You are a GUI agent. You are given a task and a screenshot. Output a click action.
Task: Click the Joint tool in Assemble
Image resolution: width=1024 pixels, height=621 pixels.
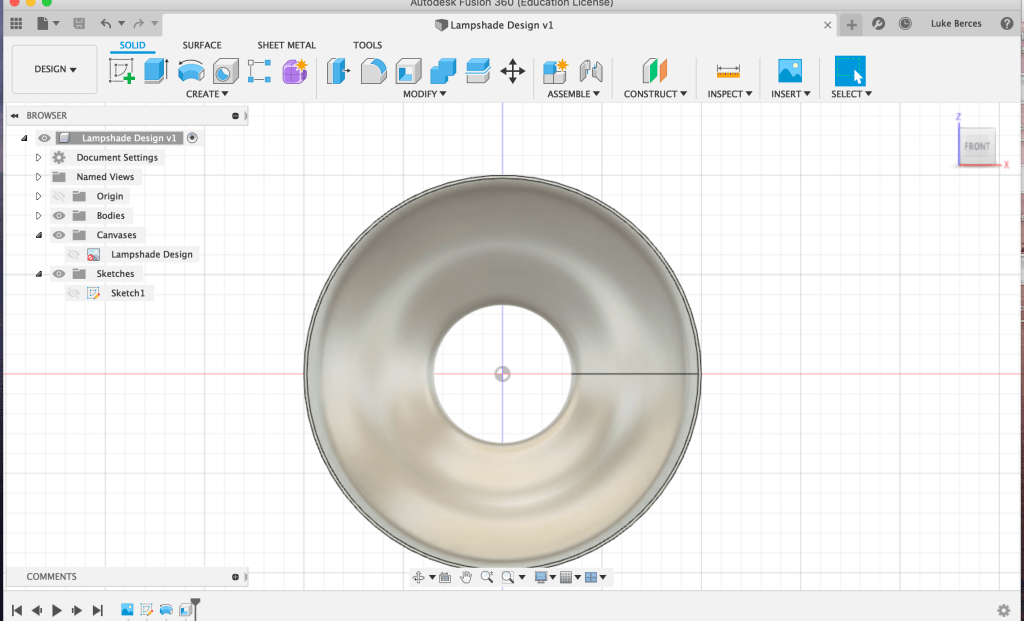coord(590,71)
